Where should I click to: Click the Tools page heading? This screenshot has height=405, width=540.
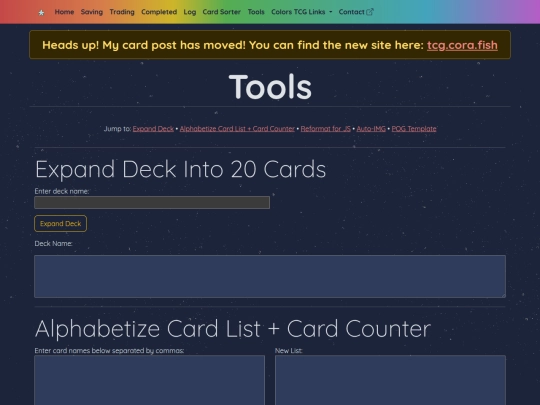[x=270, y=86]
